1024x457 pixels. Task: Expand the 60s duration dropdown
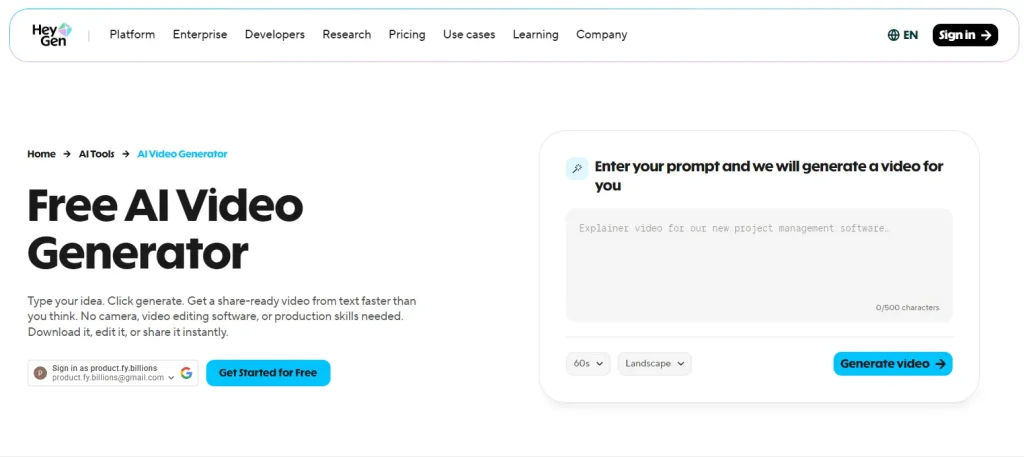point(588,364)
